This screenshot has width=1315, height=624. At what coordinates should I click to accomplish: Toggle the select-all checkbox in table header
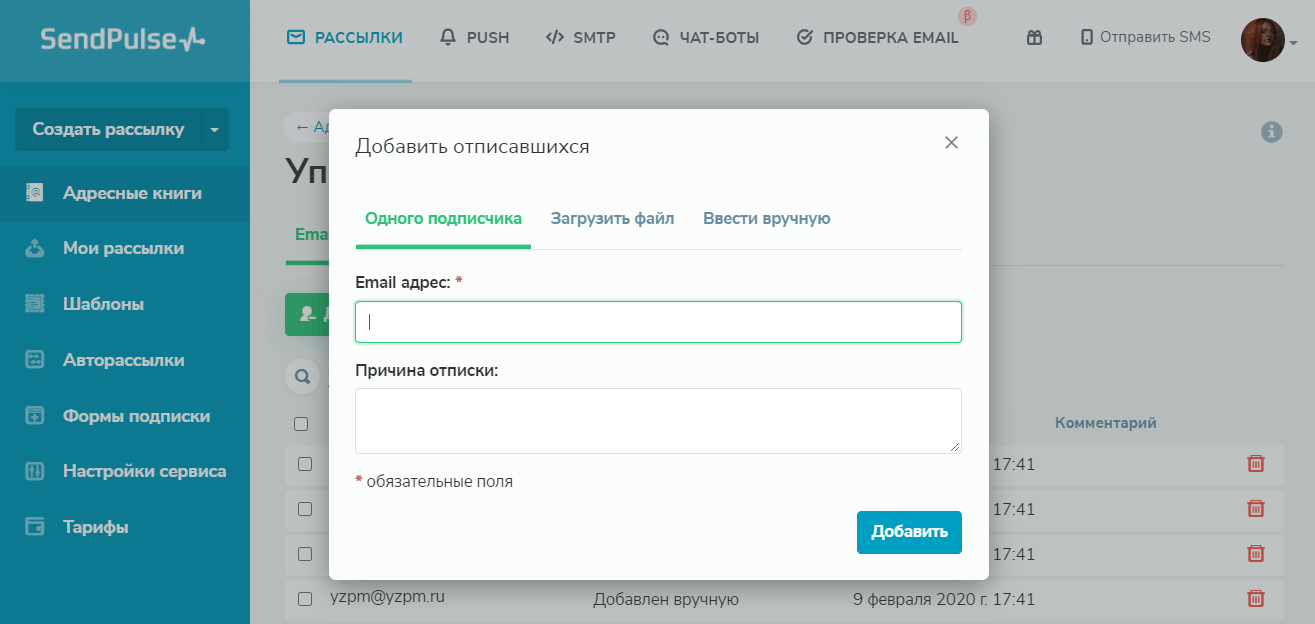click(301, 424)
